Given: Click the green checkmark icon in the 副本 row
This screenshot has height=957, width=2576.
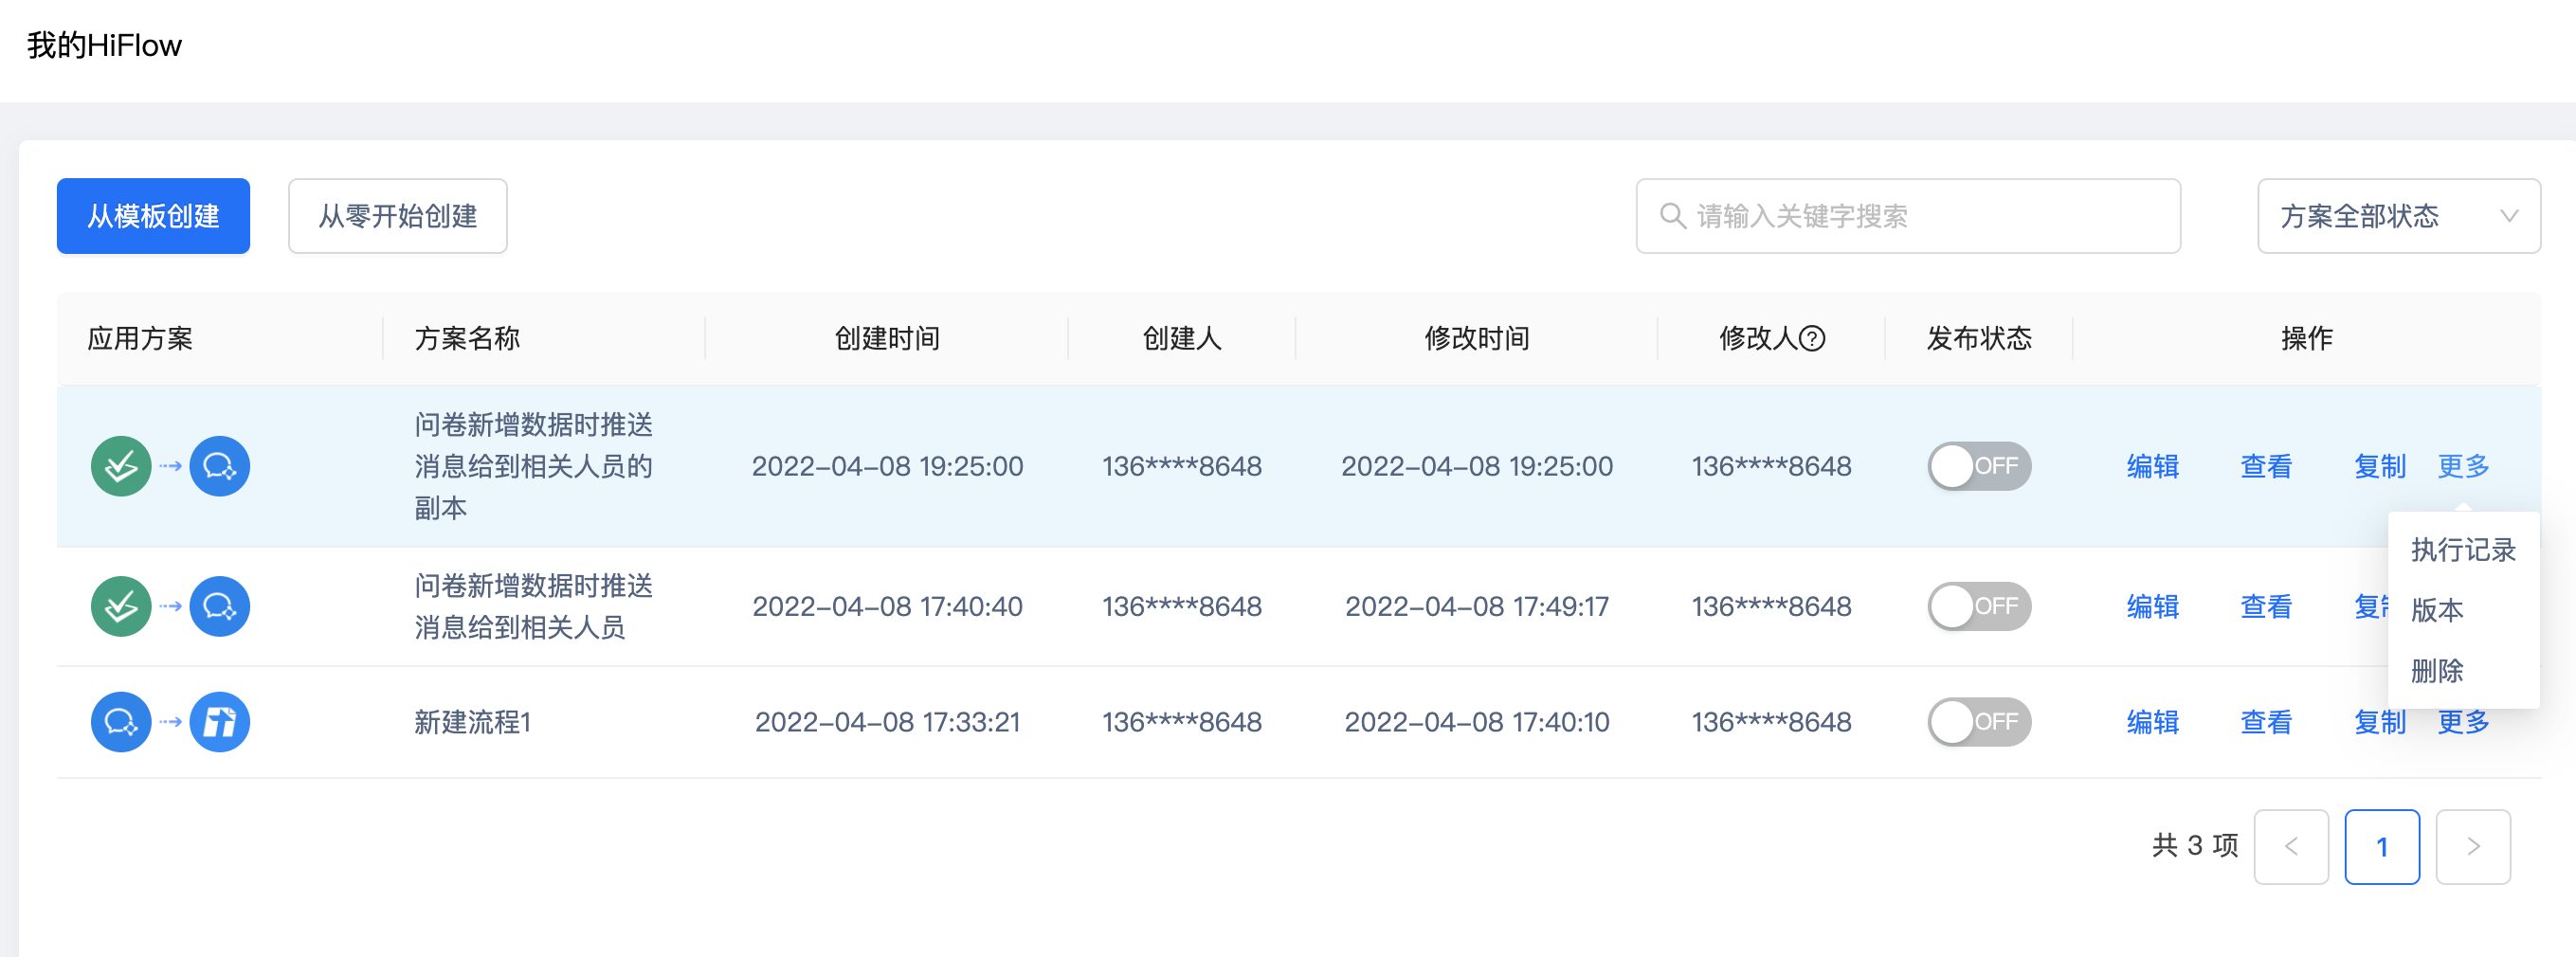Looking at the screenshot, I should [x=121, y=466].
